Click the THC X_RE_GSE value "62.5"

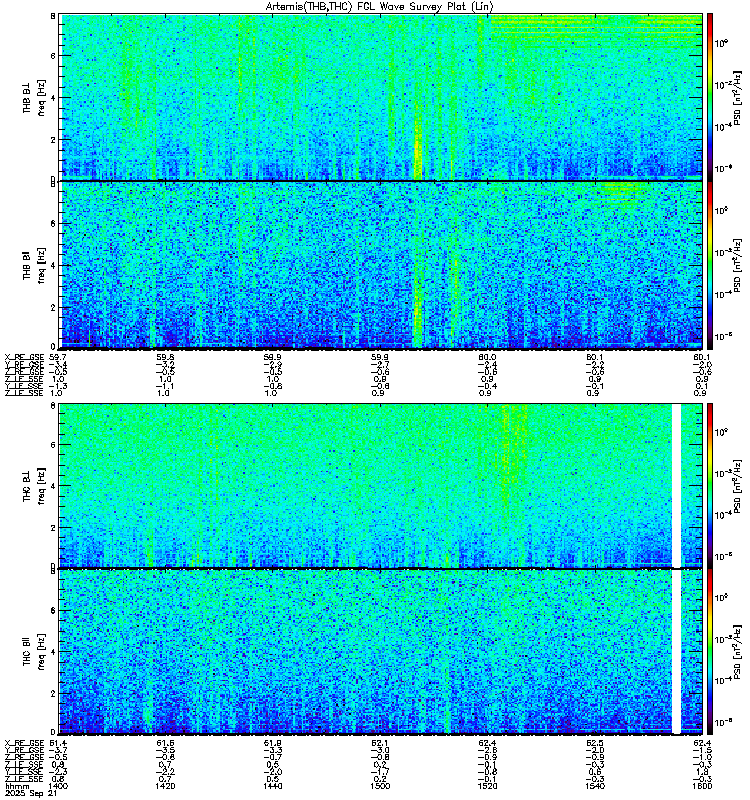click(595, 743)
